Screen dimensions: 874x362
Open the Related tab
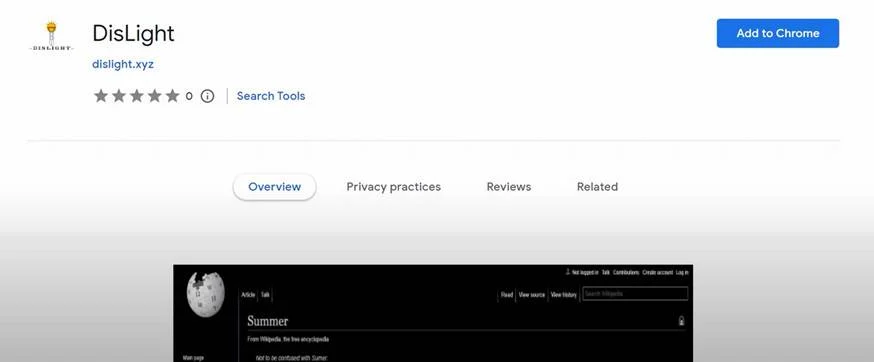(597, 187)
